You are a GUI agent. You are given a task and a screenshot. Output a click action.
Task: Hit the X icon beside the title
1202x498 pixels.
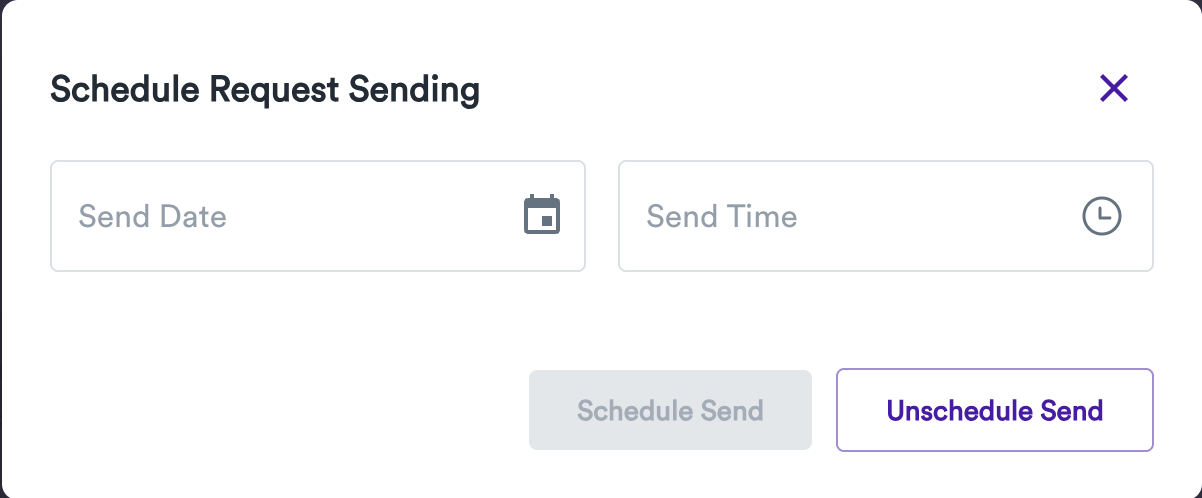(1113, 89)
